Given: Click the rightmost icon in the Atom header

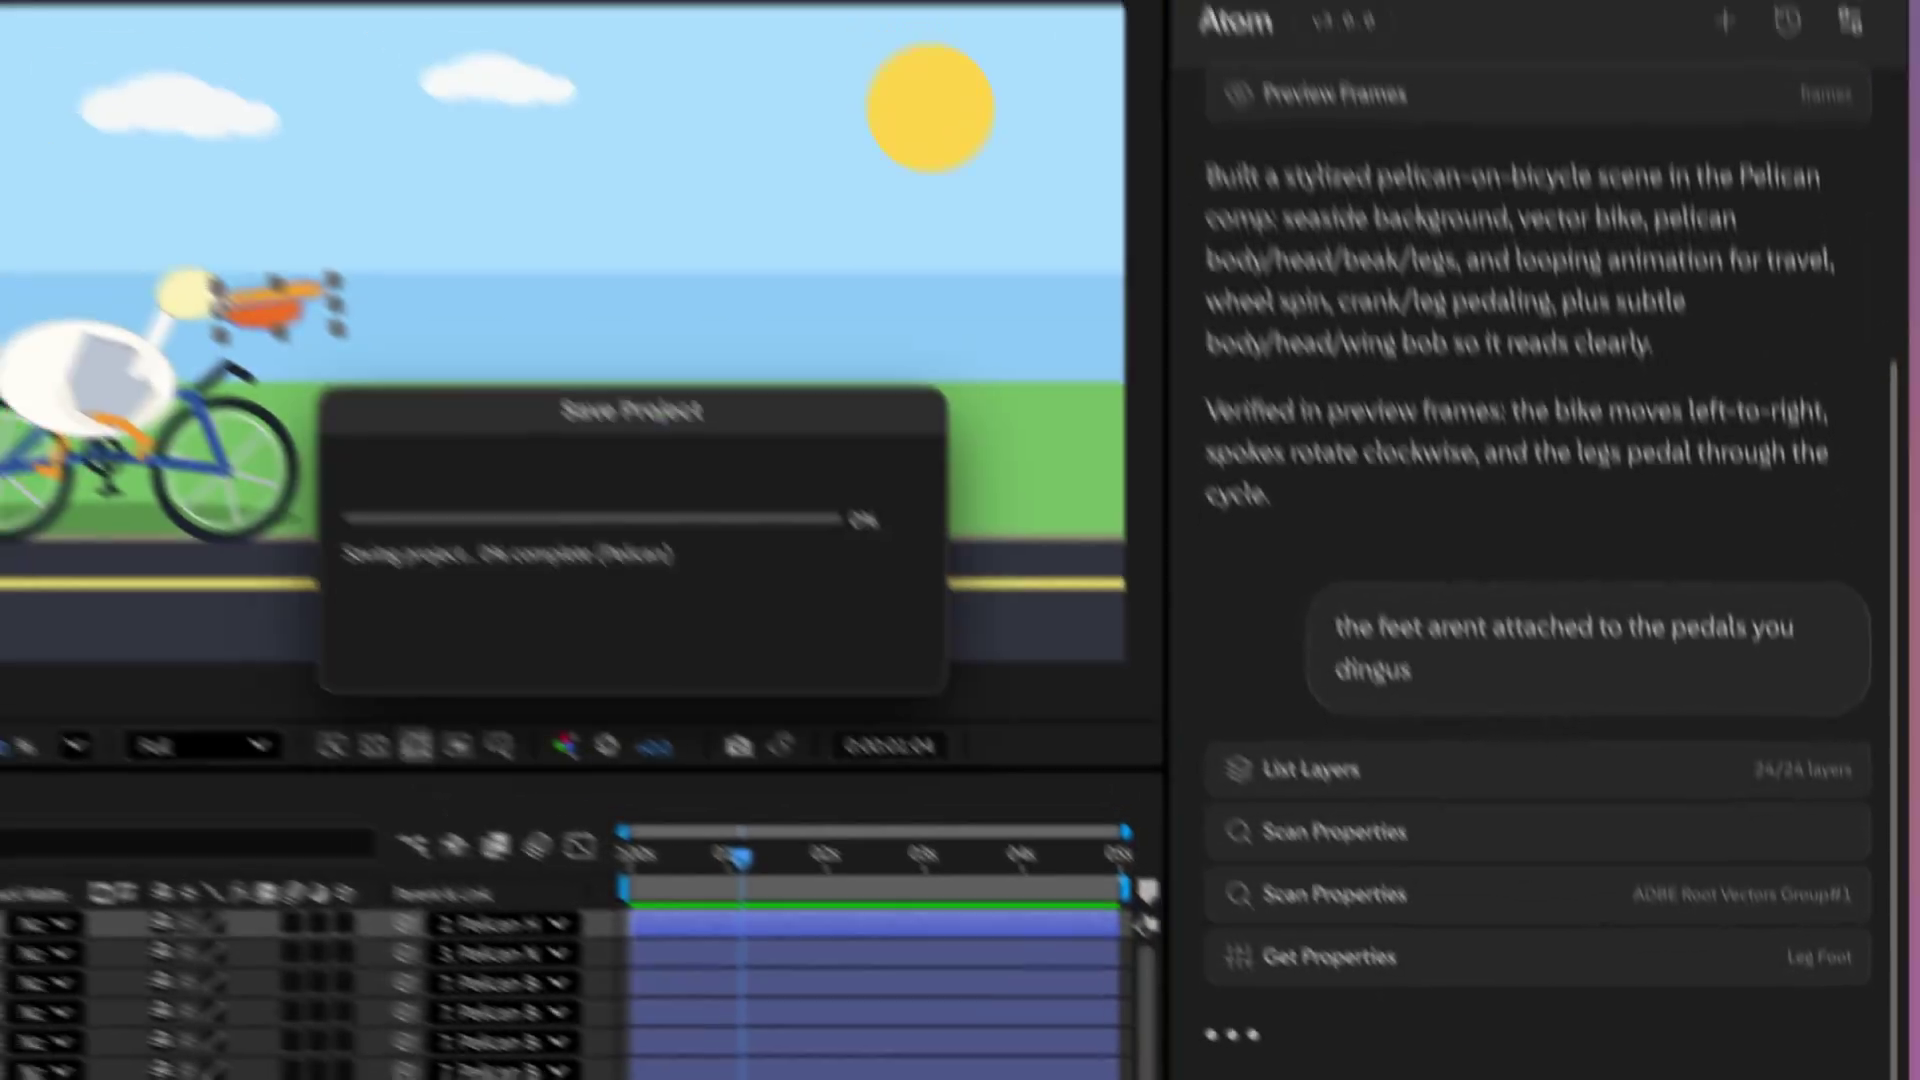Looking at the screenshot, I should [x=1850, y=21].
